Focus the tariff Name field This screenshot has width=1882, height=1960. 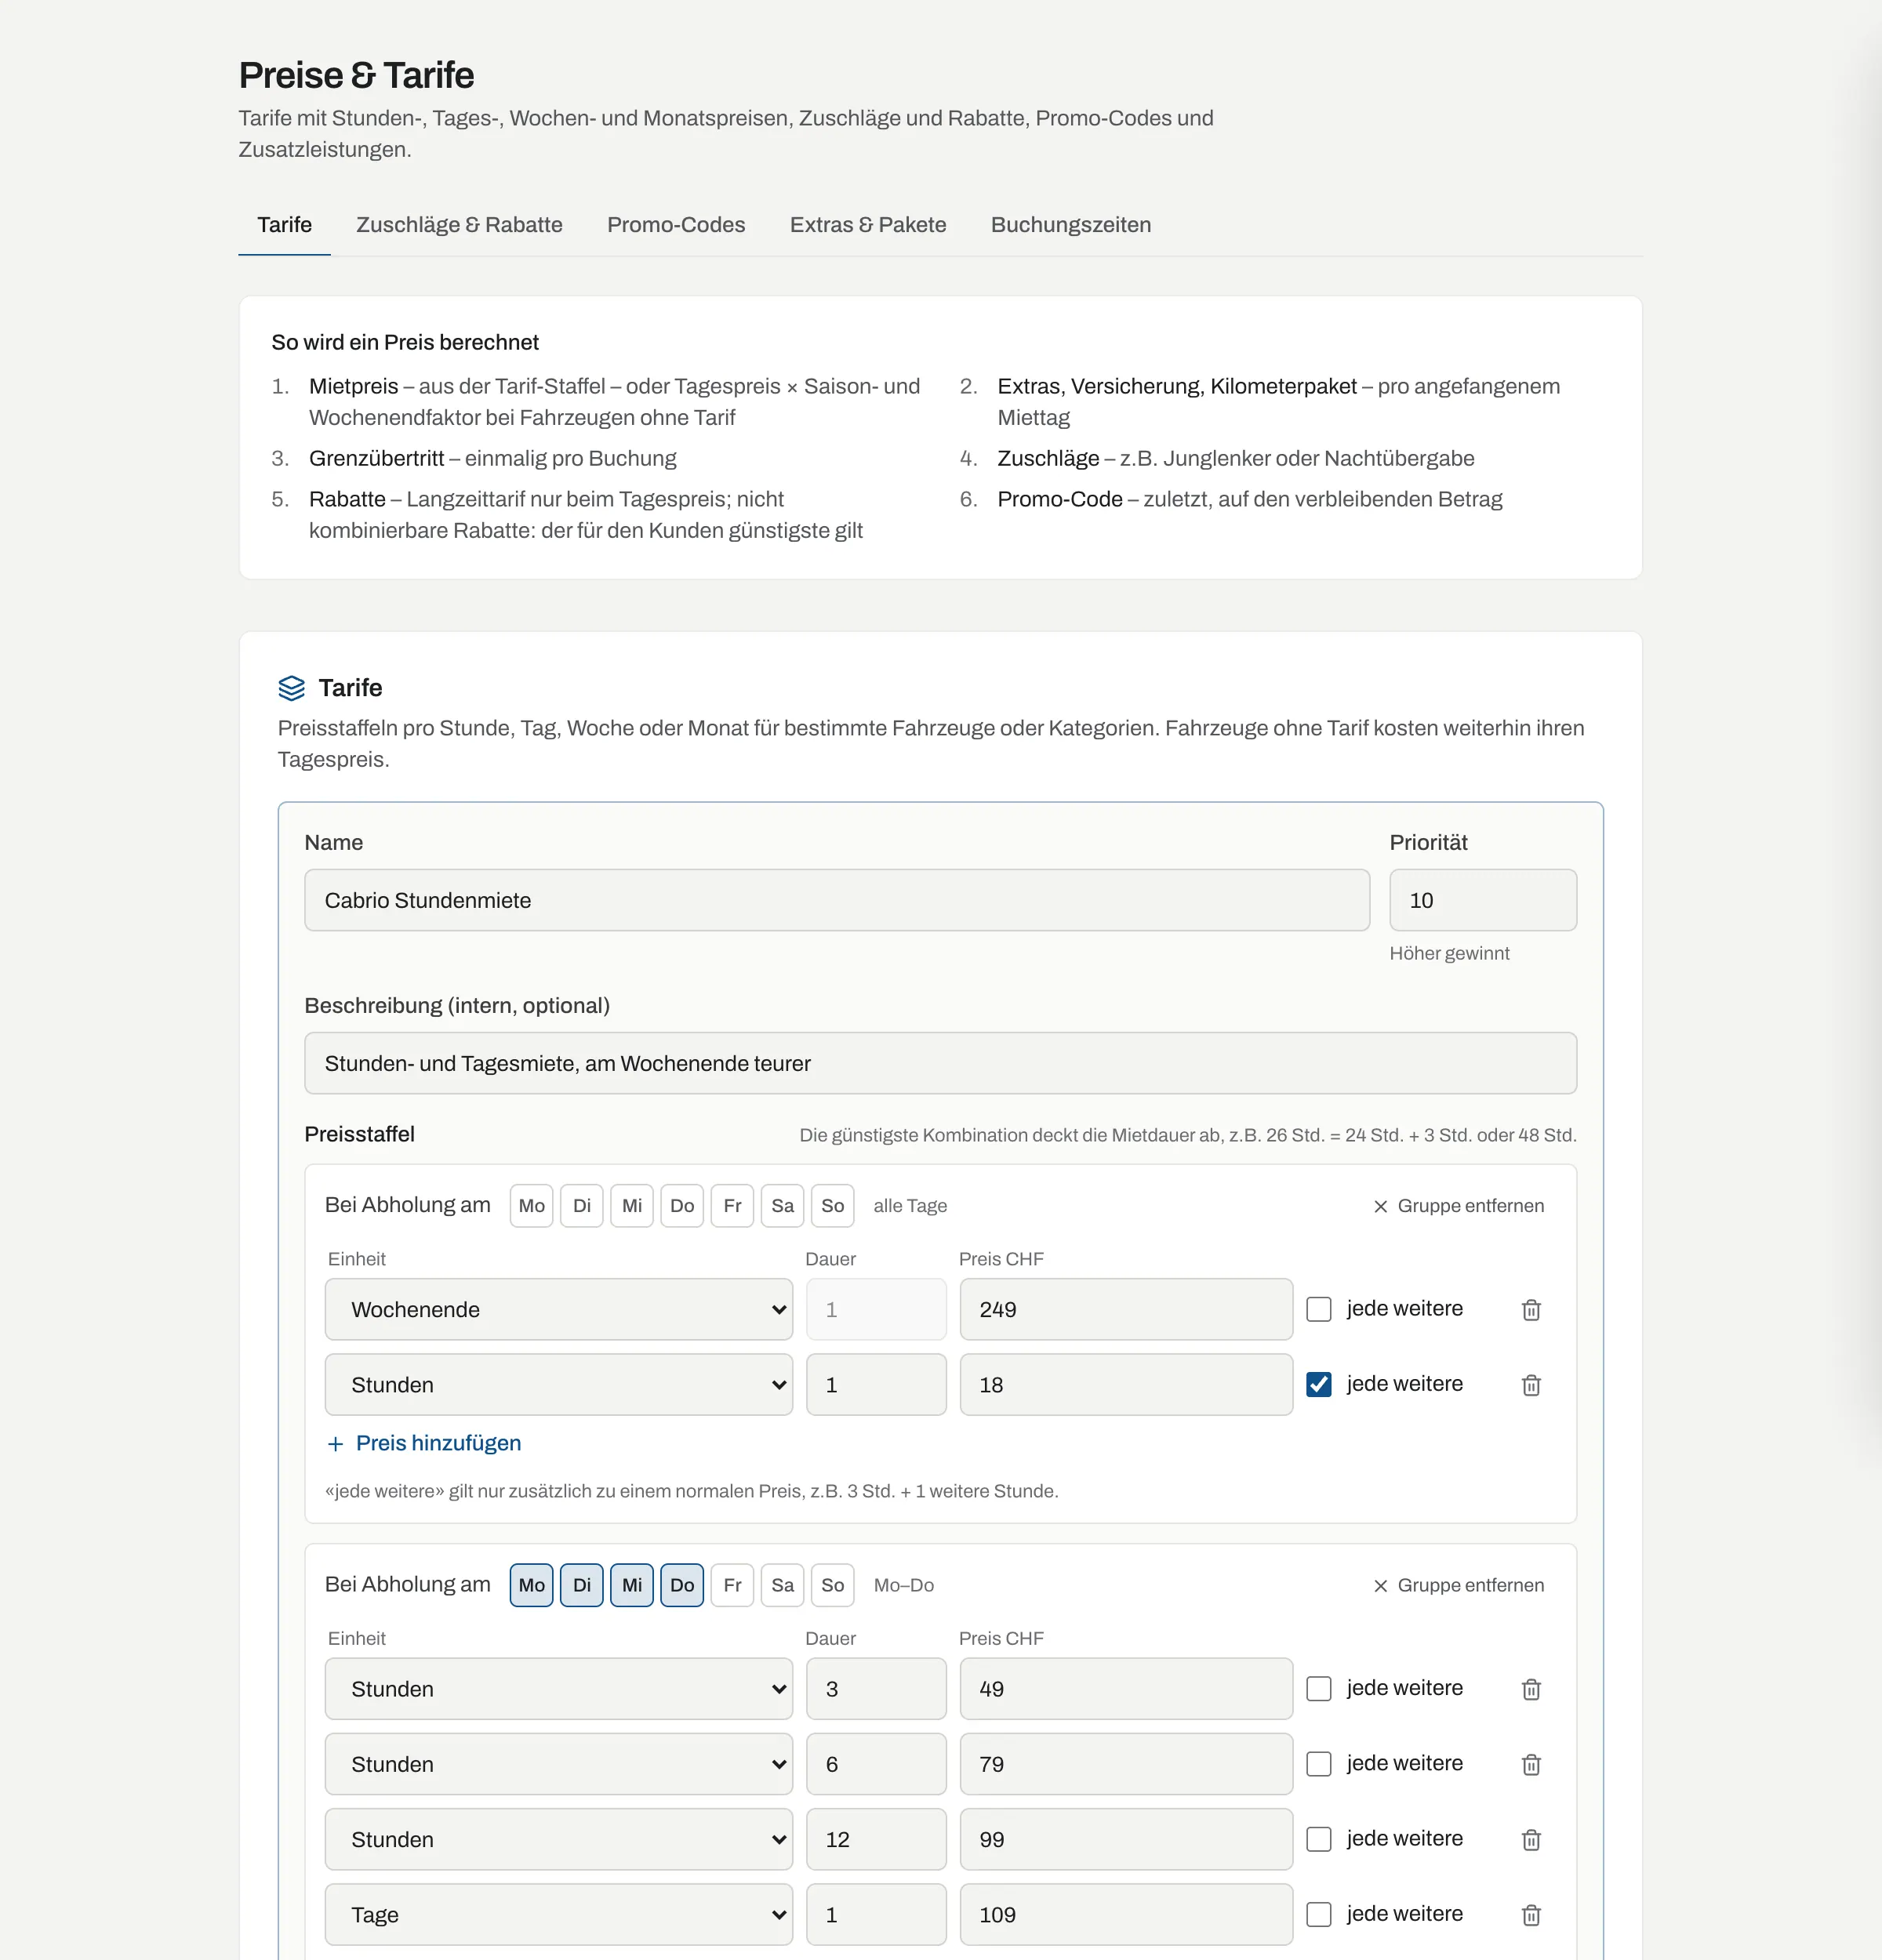[837, 900]
